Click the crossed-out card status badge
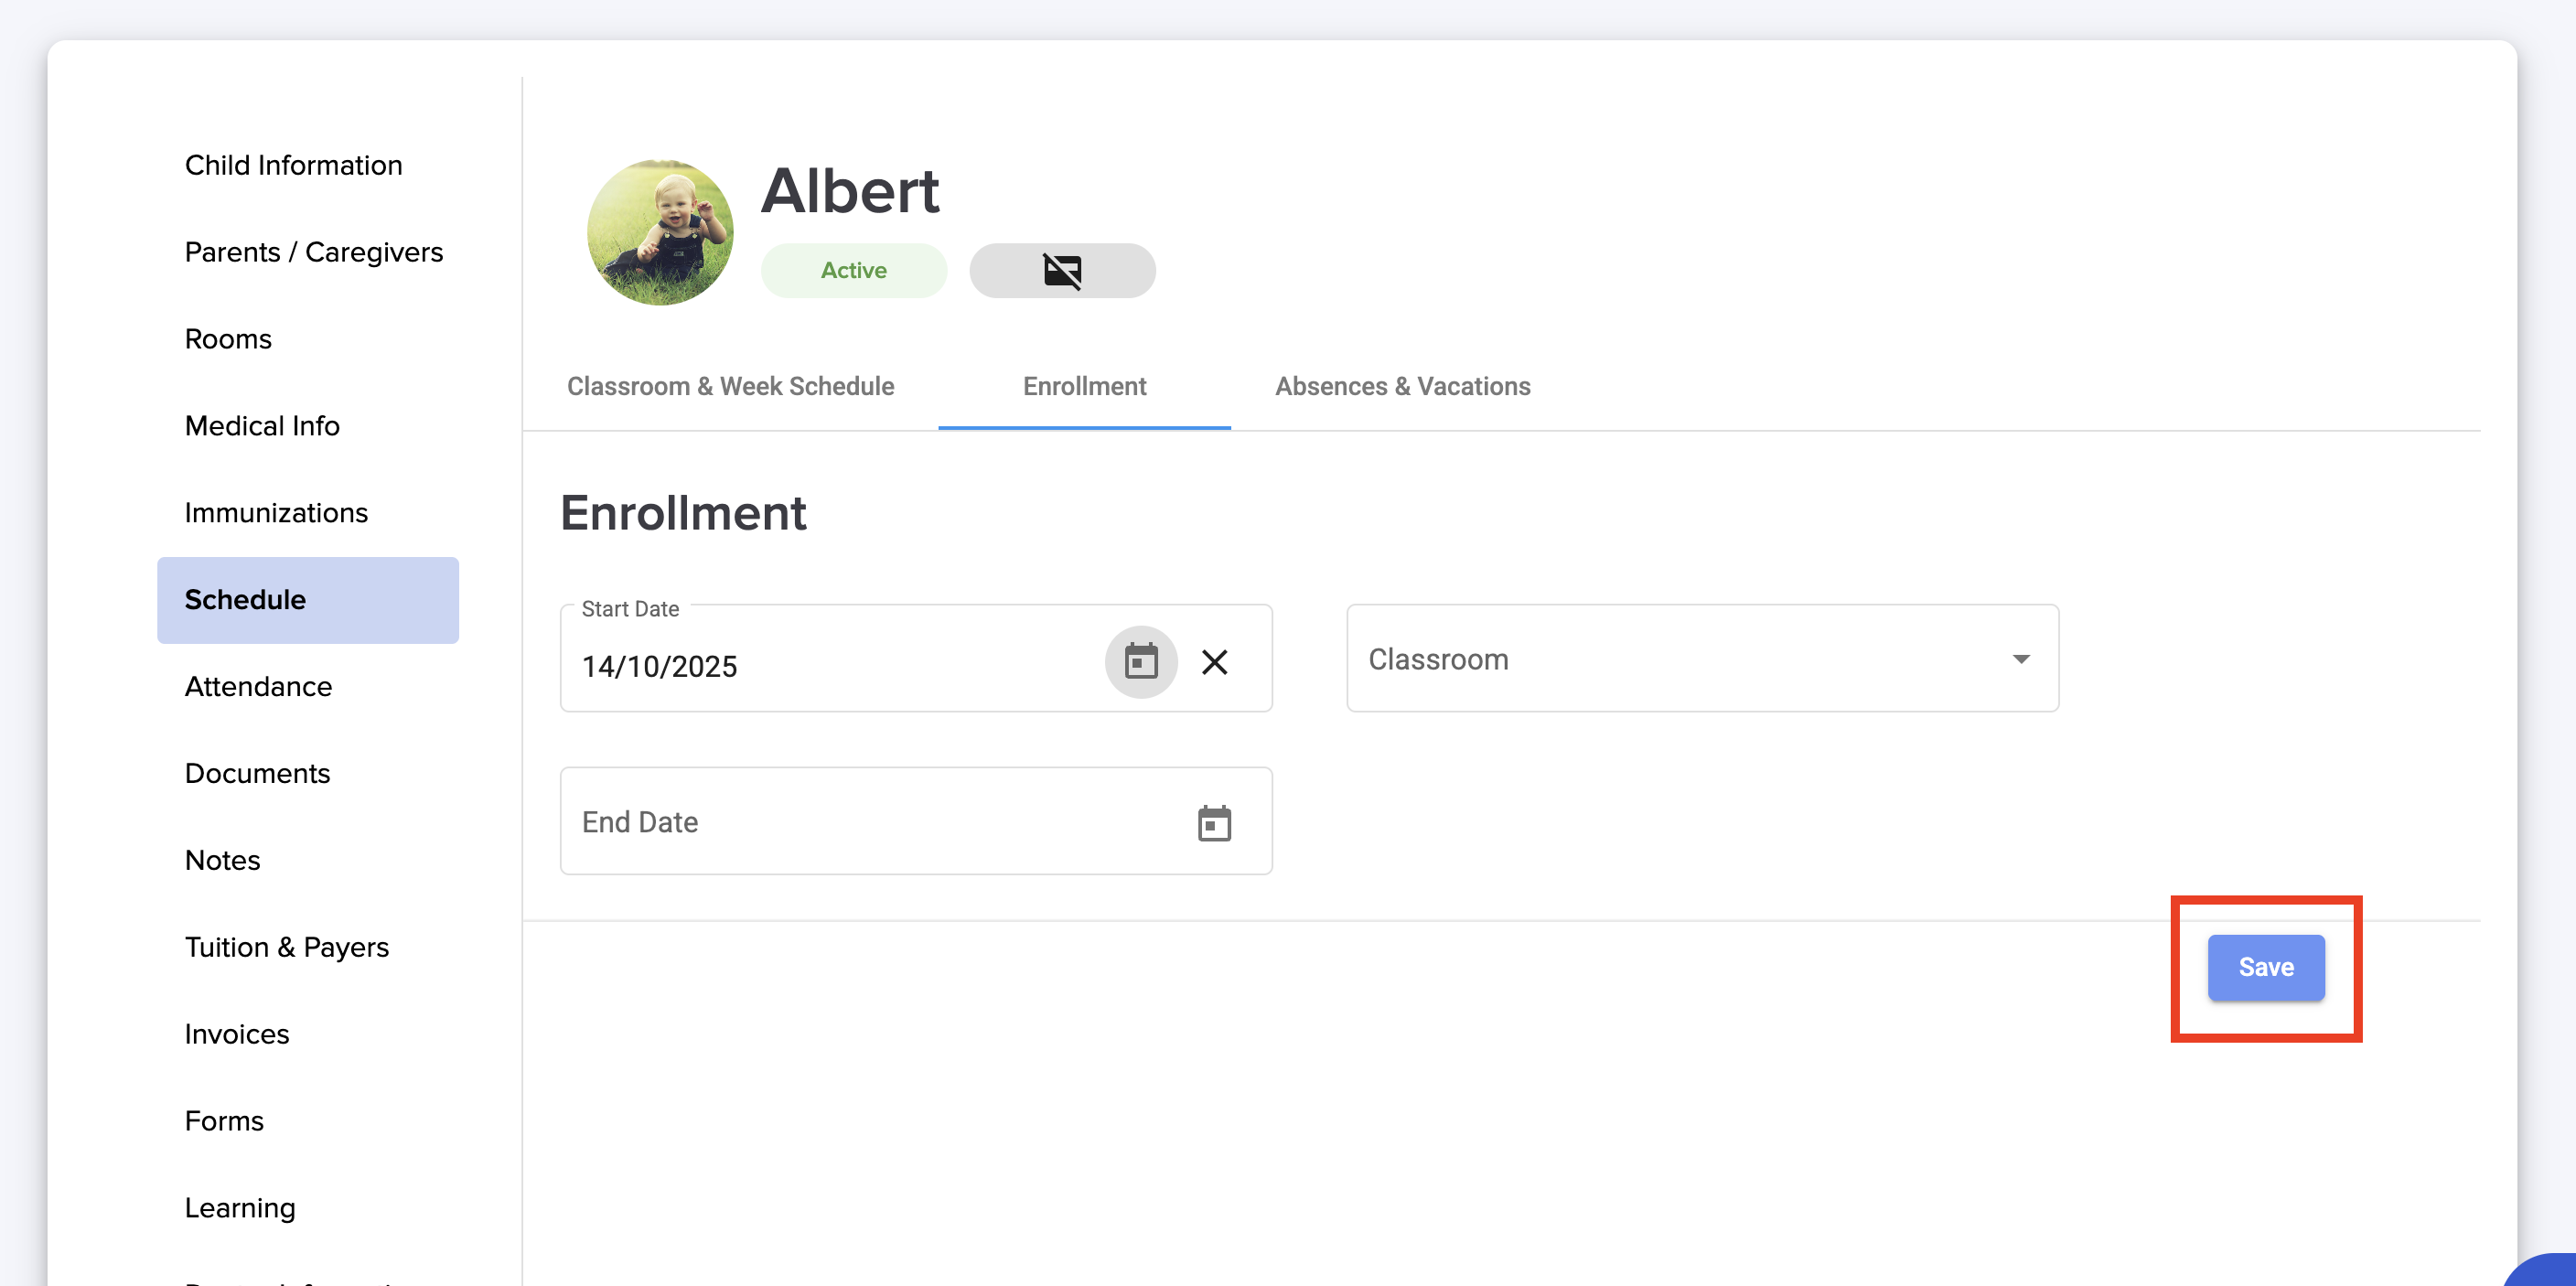Screen dimensions: 2576x1286 click(x=1062, y=270)
